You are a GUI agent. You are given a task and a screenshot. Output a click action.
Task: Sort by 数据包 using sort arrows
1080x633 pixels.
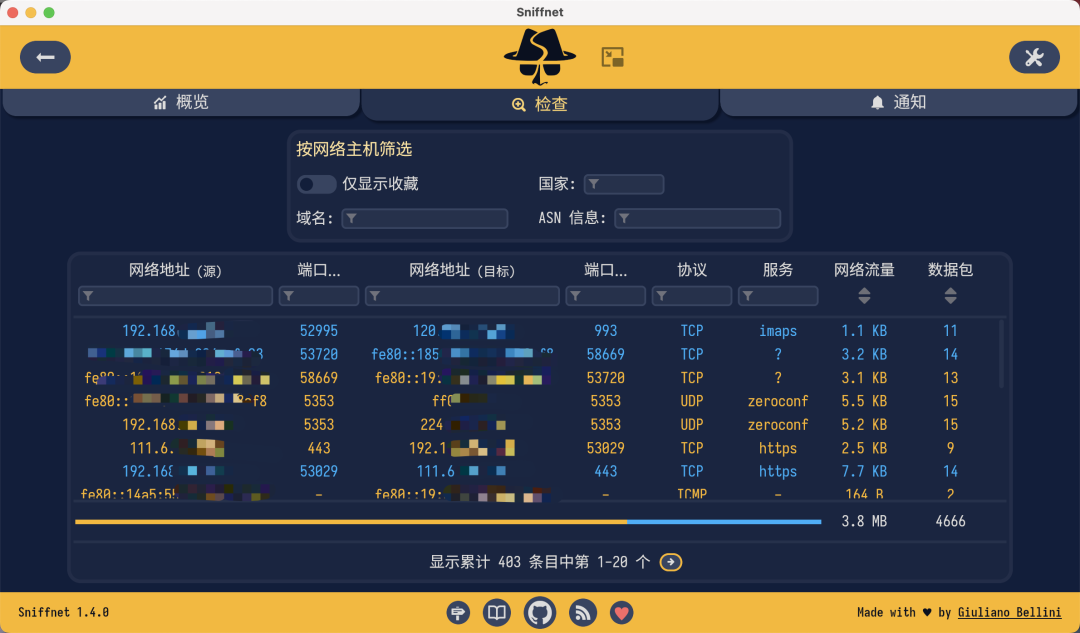click(950, 296)
